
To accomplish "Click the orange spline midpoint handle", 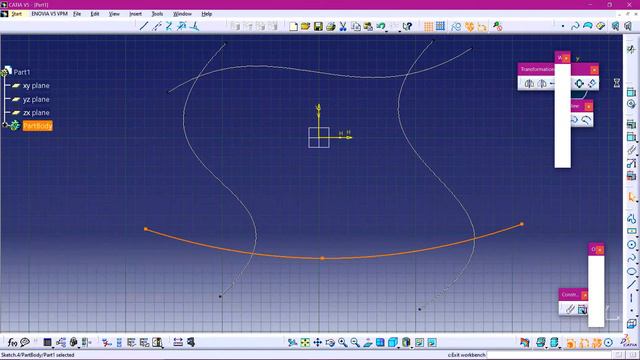I will (x=322, y=258).
